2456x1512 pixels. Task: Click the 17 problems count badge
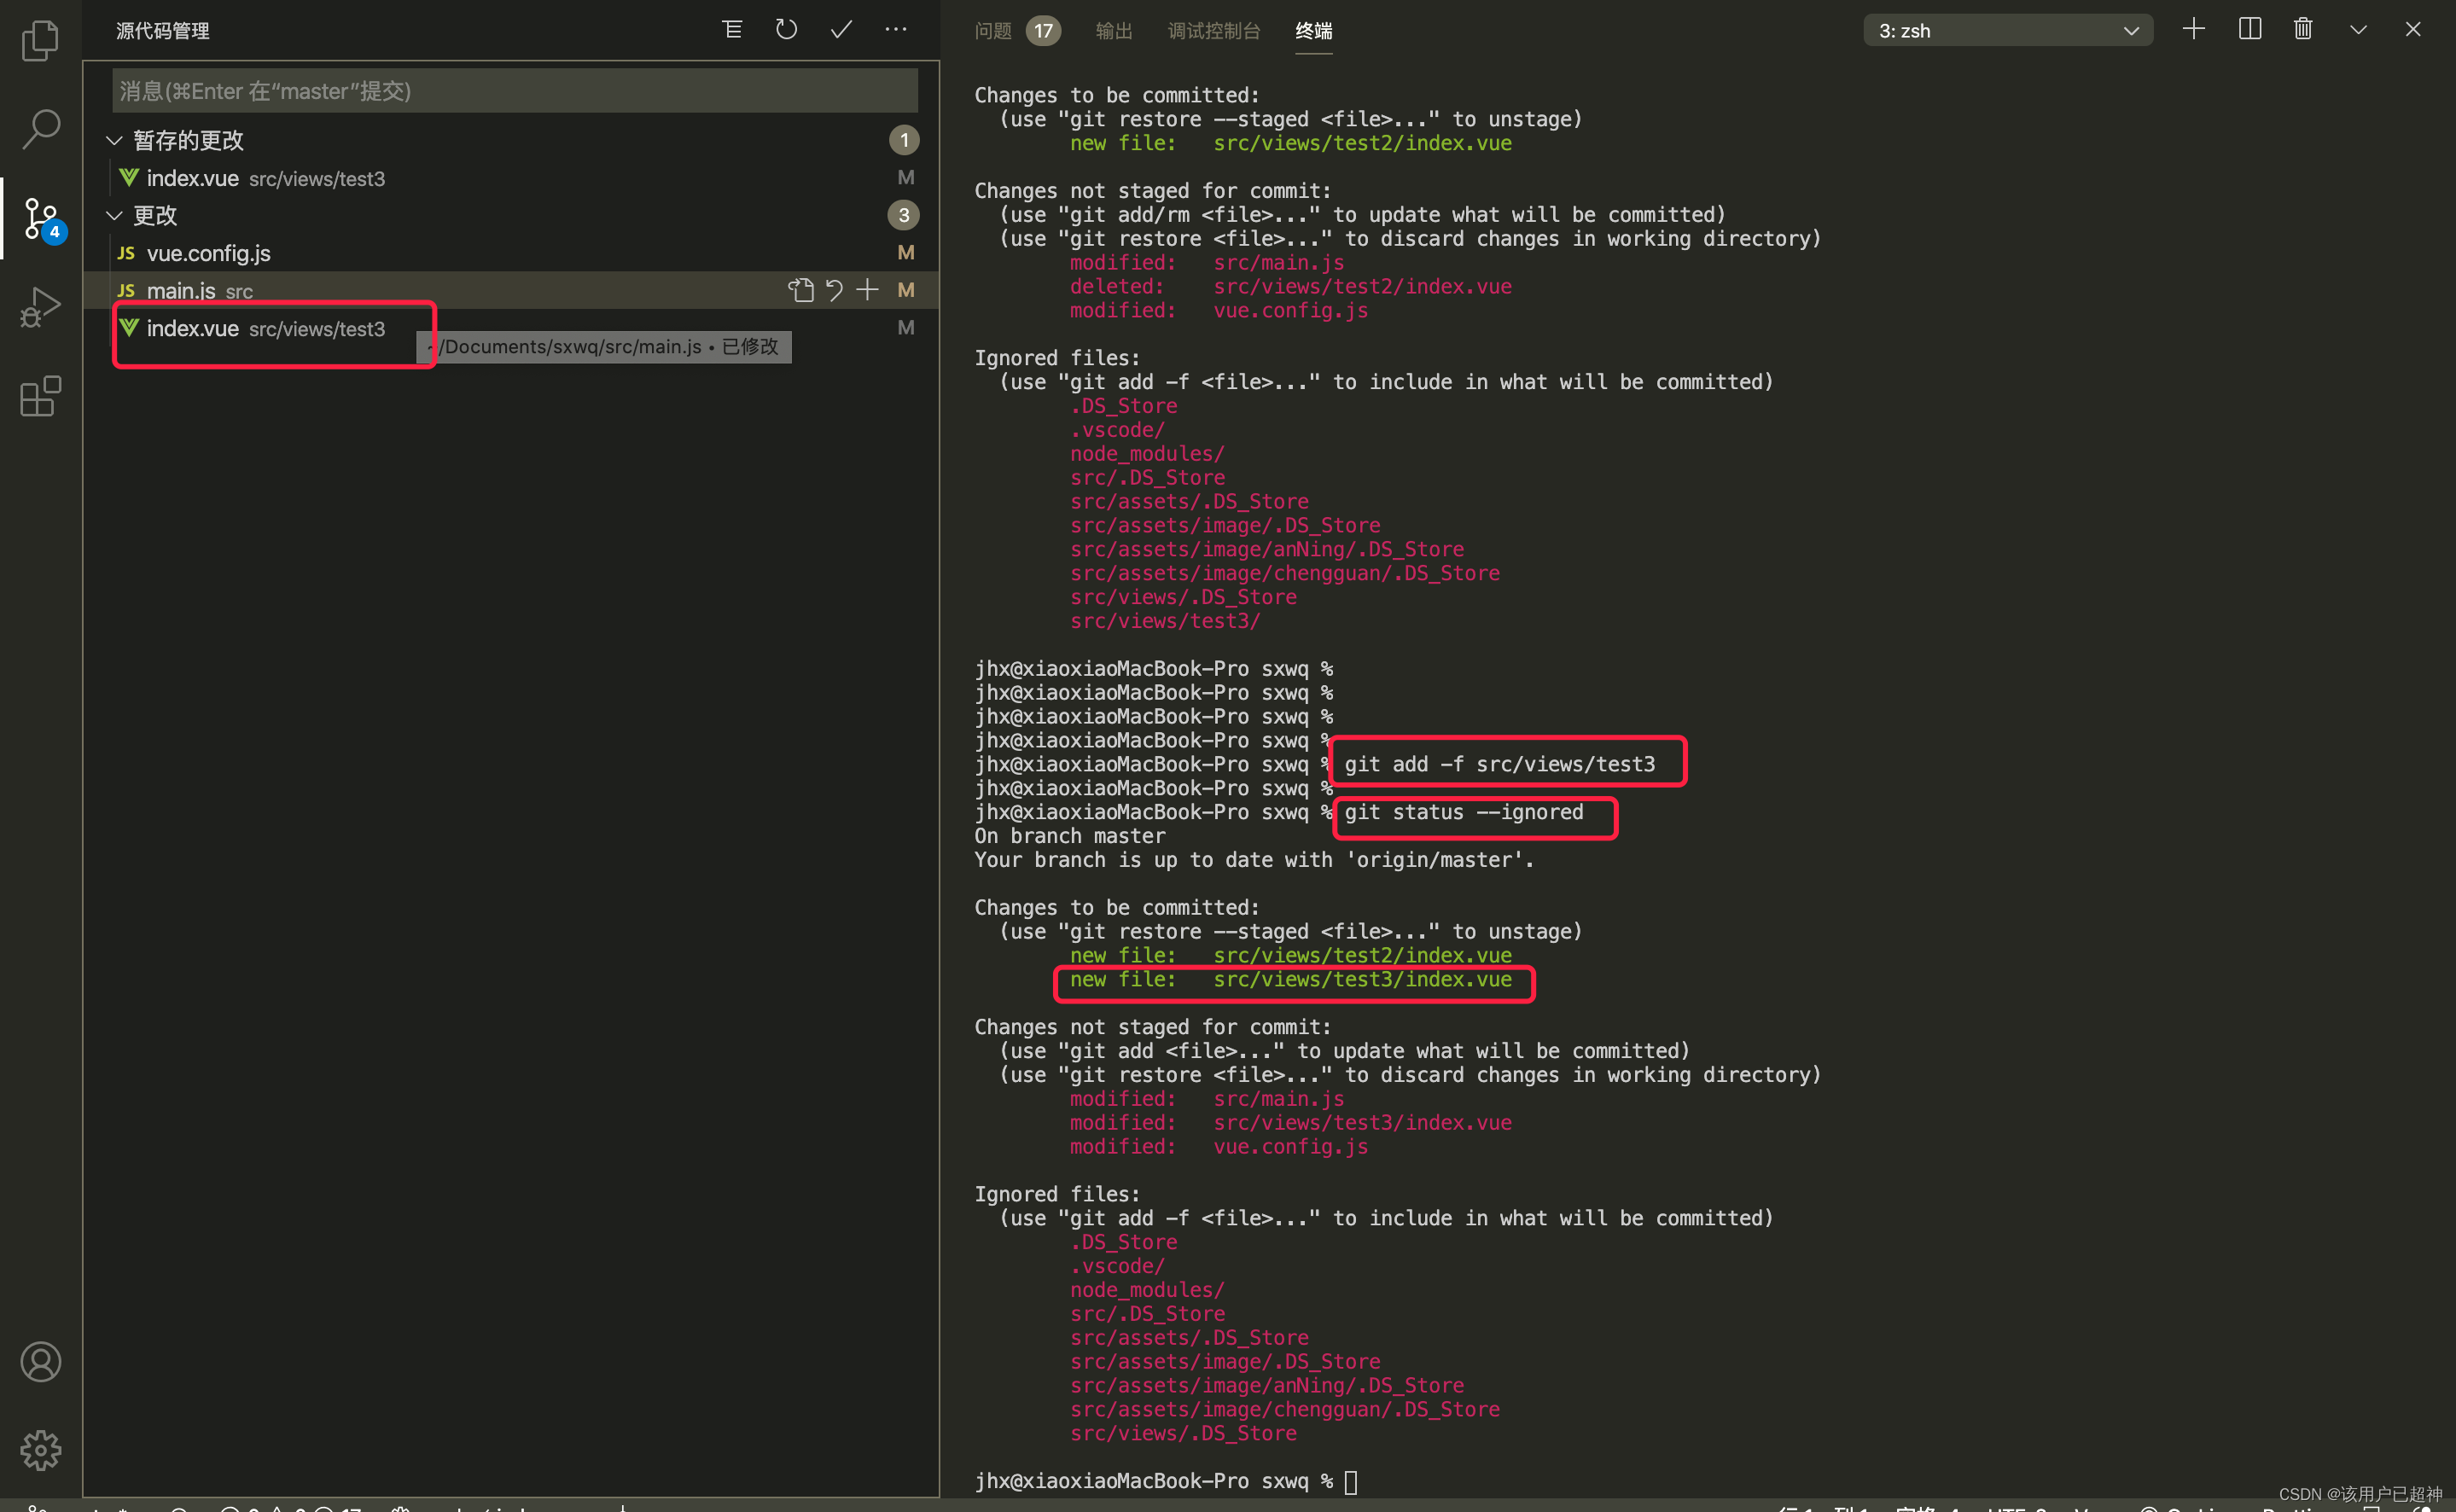pos(1043,31)
